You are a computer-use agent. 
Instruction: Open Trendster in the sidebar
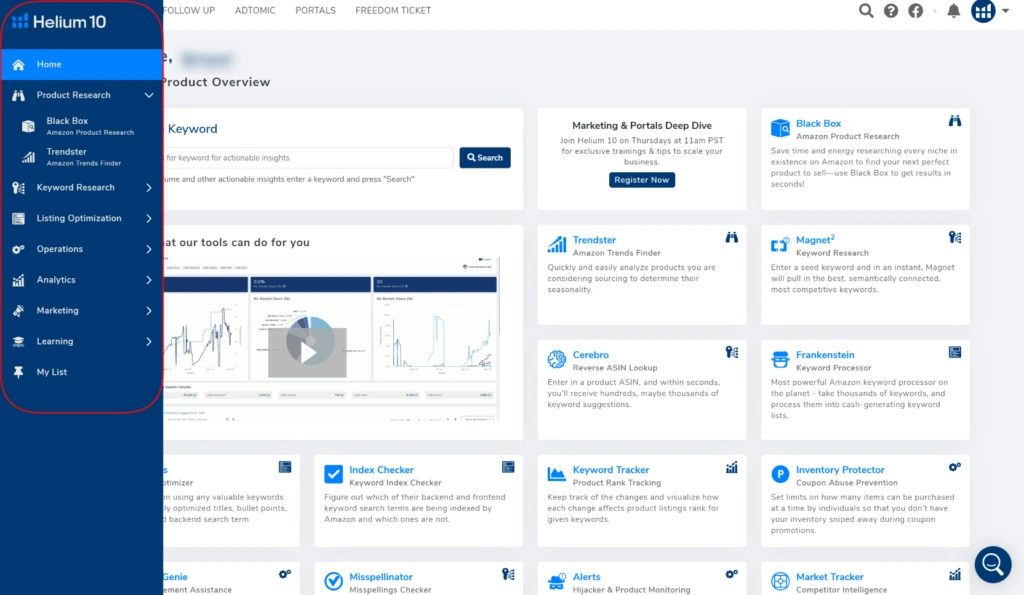coord(81,157)
